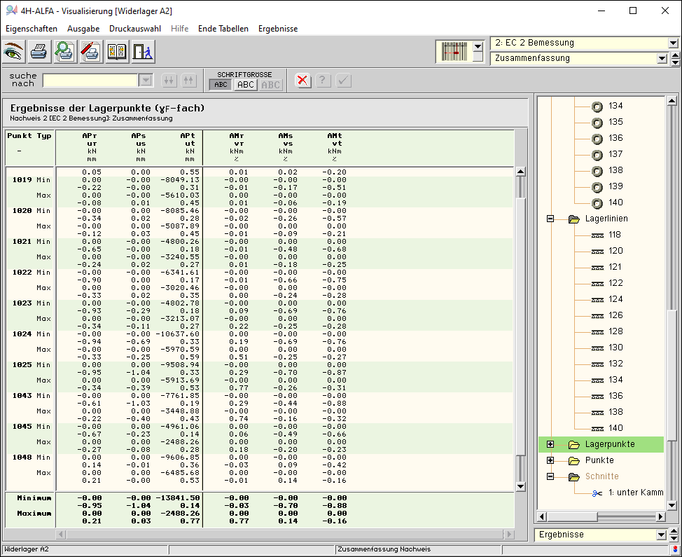This screenshot has width=682, height=557.
Task: Open print preview with magnifier icon
Action: 64,51
